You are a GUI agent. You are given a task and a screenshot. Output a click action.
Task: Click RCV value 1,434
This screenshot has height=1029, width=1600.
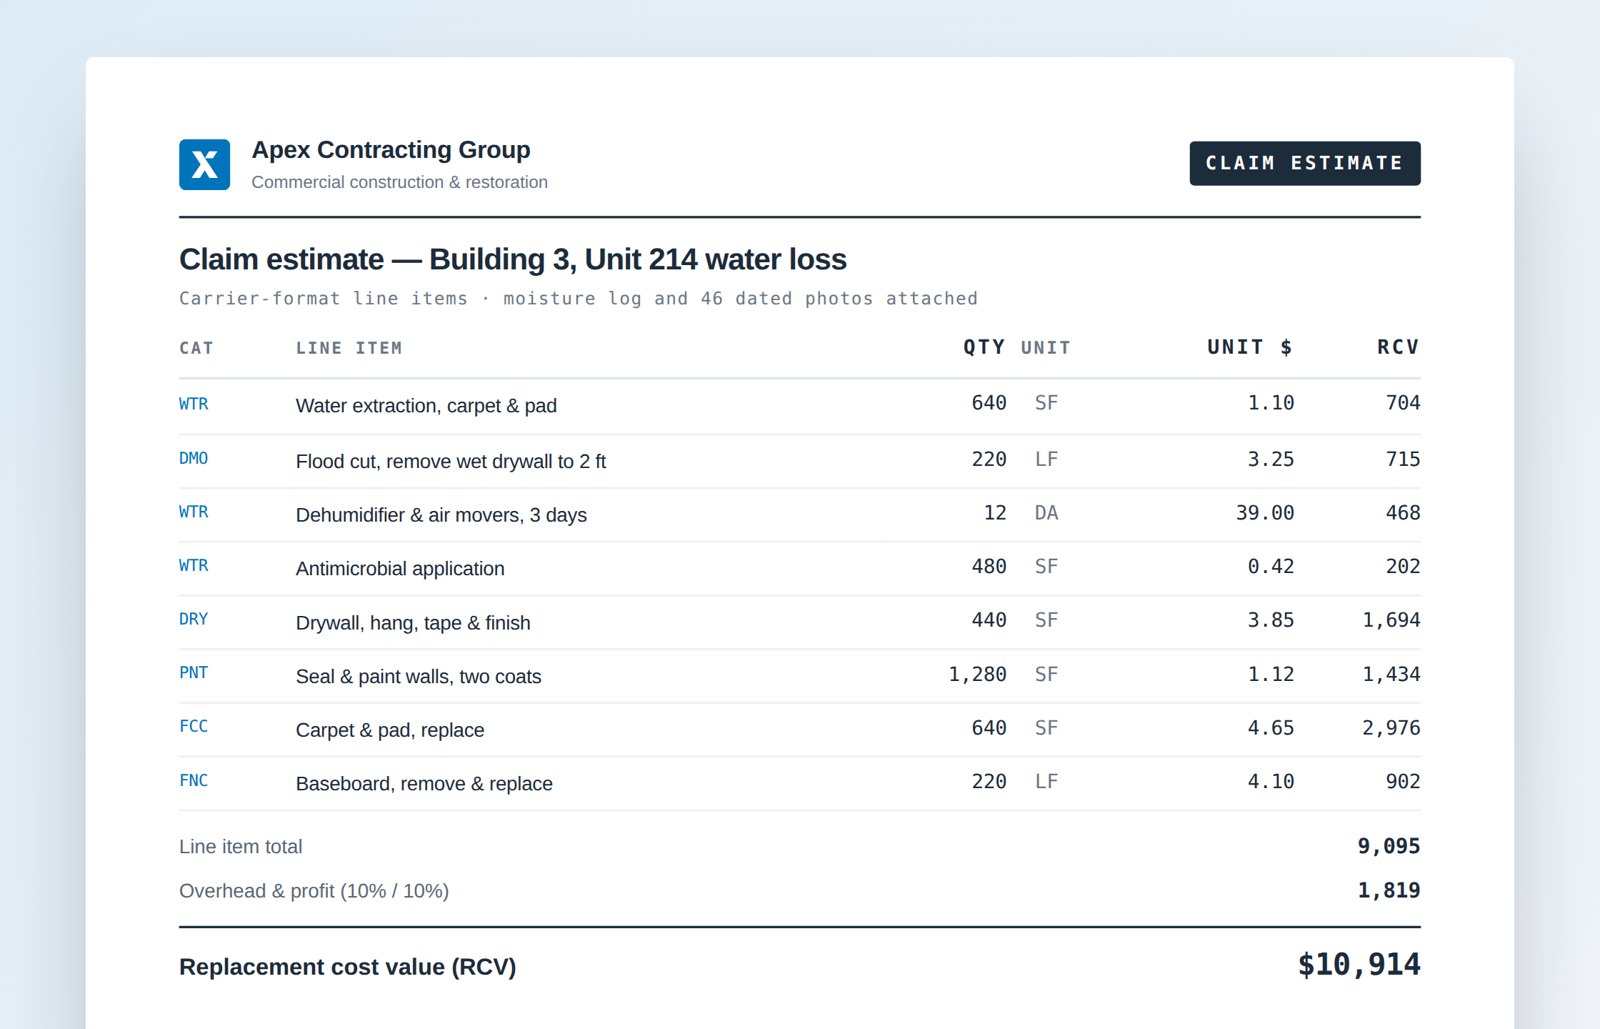(1391, 674)
